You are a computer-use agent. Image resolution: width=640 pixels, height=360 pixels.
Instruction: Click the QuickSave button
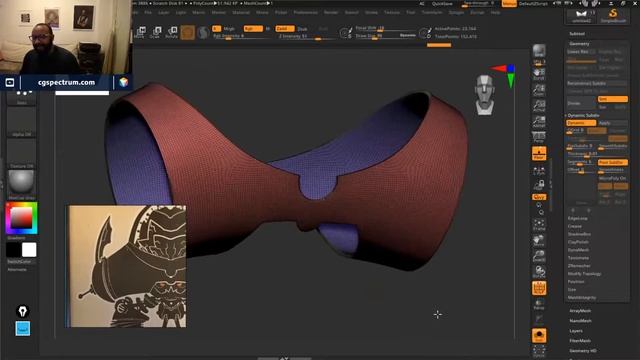(442, 4)
